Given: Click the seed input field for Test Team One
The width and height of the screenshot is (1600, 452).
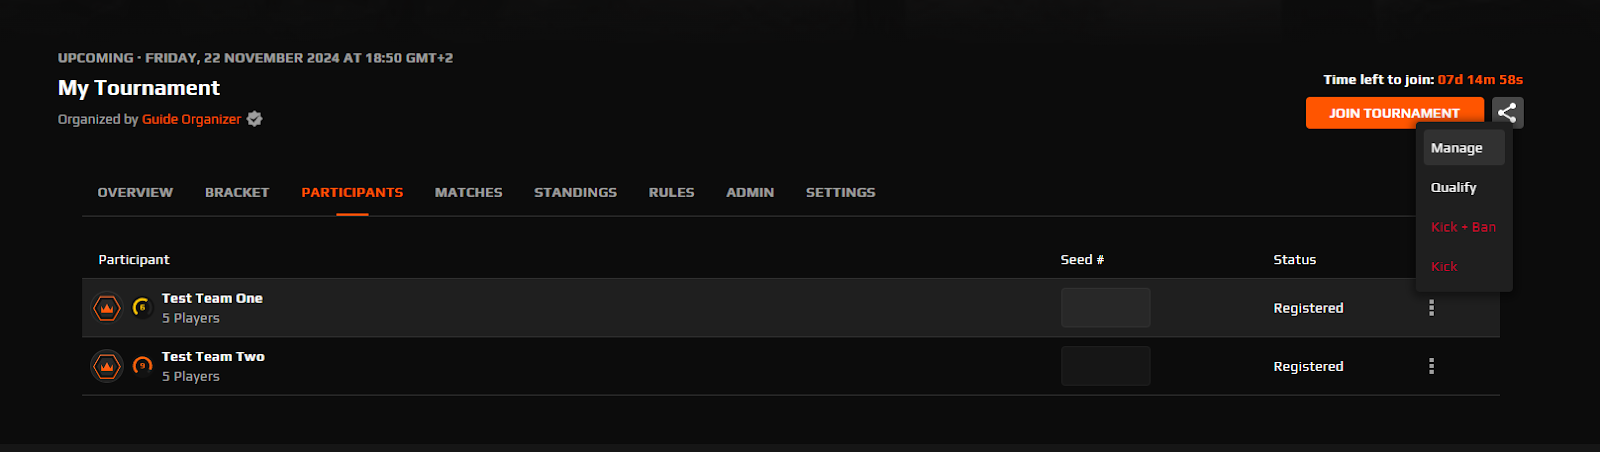Looking at the screenshot, I should click(x=1105, y=308).
